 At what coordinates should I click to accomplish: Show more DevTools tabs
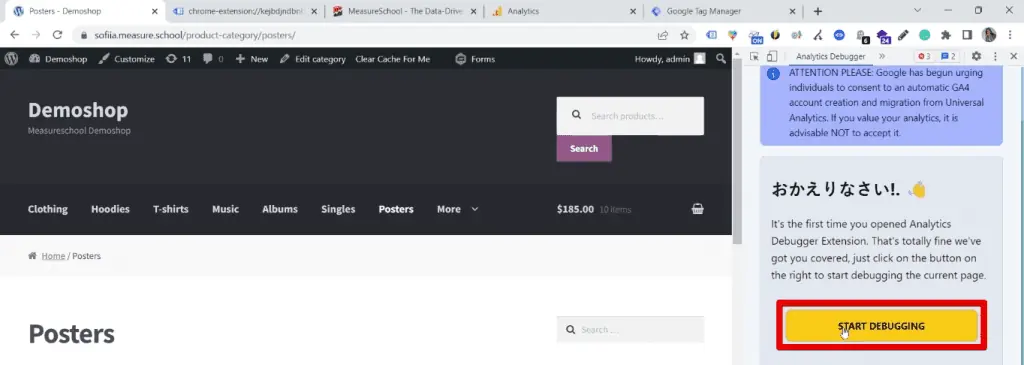click(882, 57)
